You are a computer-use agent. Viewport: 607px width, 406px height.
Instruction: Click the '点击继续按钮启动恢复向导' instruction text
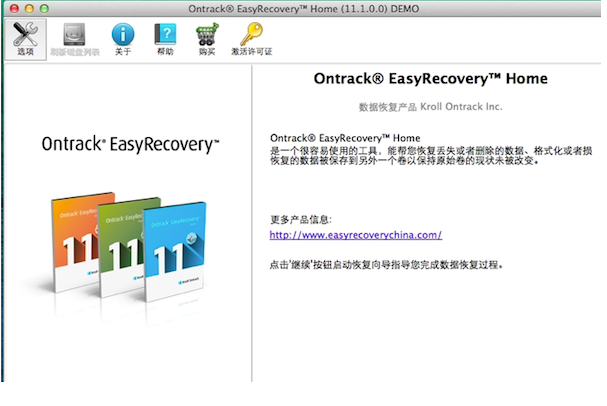(x=386, y=265)
